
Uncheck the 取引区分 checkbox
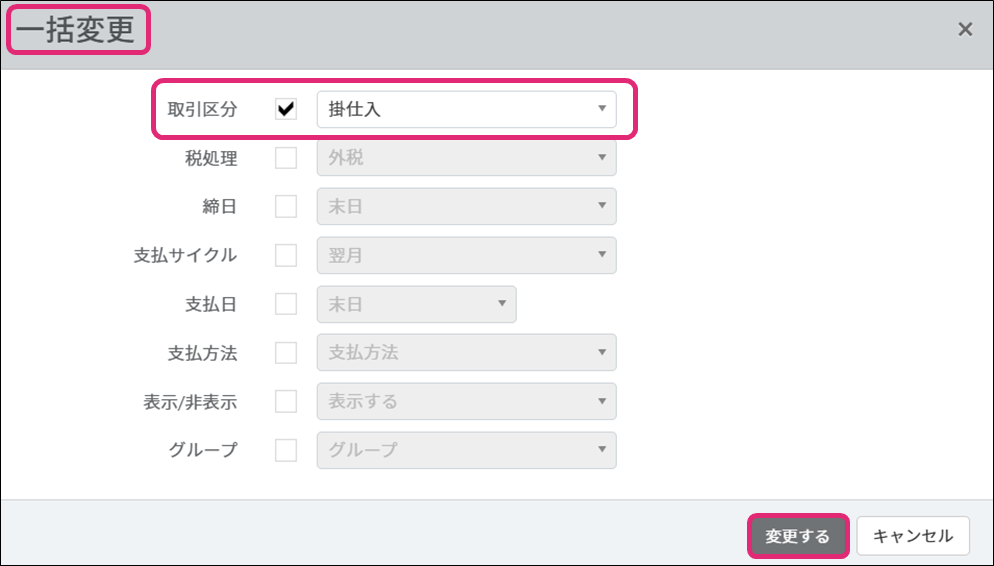(286, 110)
